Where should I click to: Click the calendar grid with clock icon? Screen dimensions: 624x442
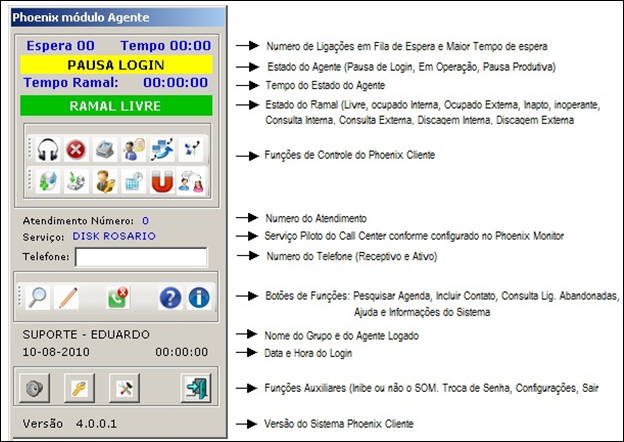coord(133,181)
